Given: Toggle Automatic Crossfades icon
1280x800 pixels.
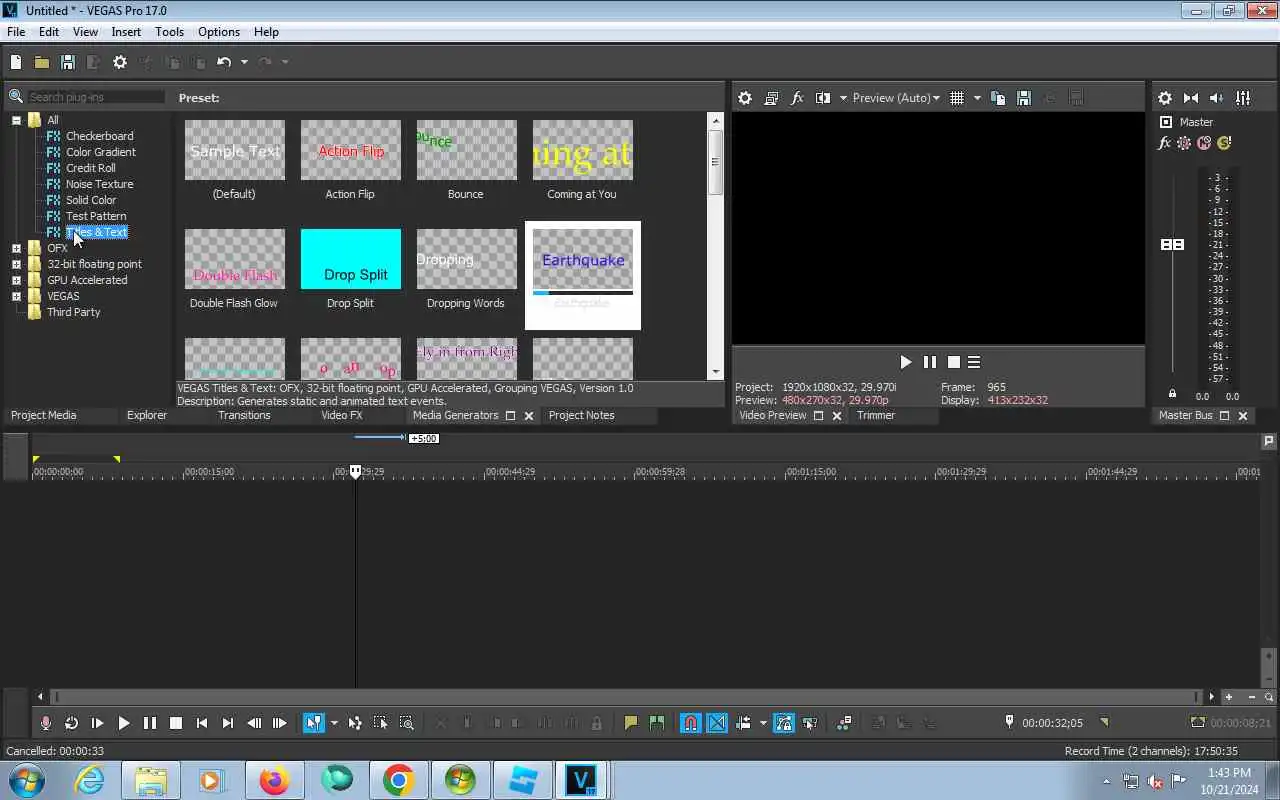Looking at the screenshot, I should (717, 723).
